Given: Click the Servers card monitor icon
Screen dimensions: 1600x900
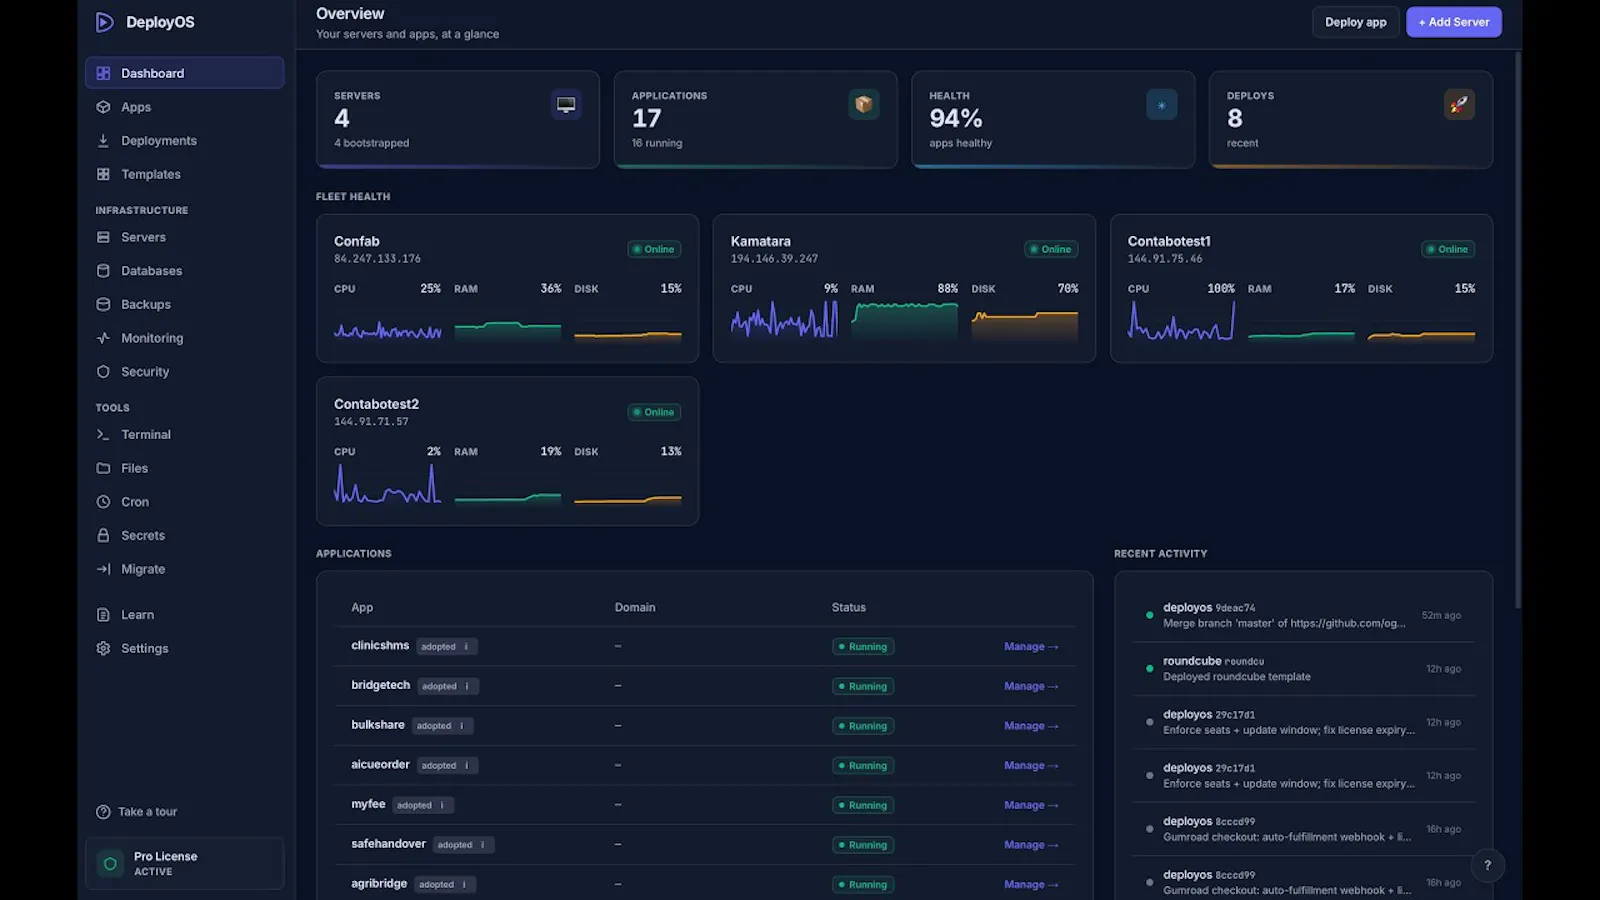Looking at the screenshot, I should (x=566, y=104).
